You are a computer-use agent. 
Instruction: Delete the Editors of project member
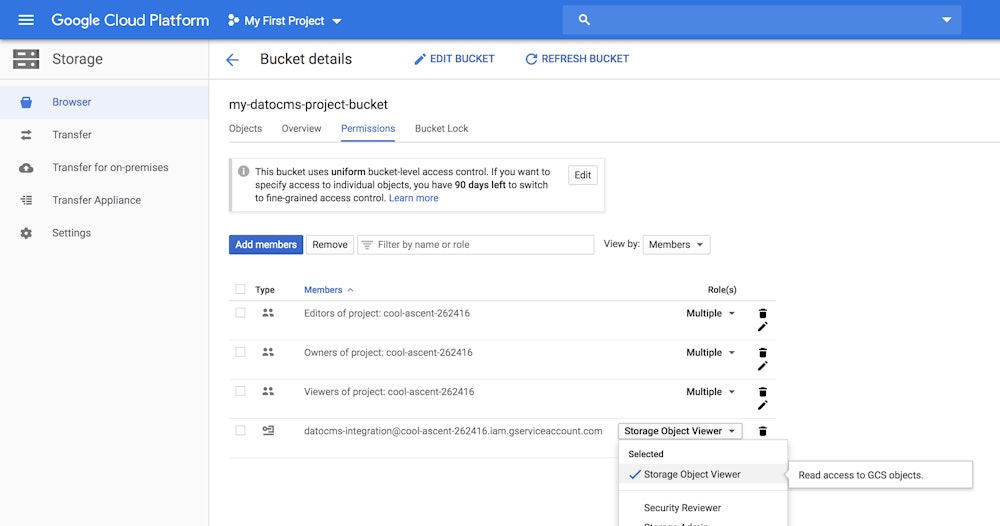click(762, 313)
